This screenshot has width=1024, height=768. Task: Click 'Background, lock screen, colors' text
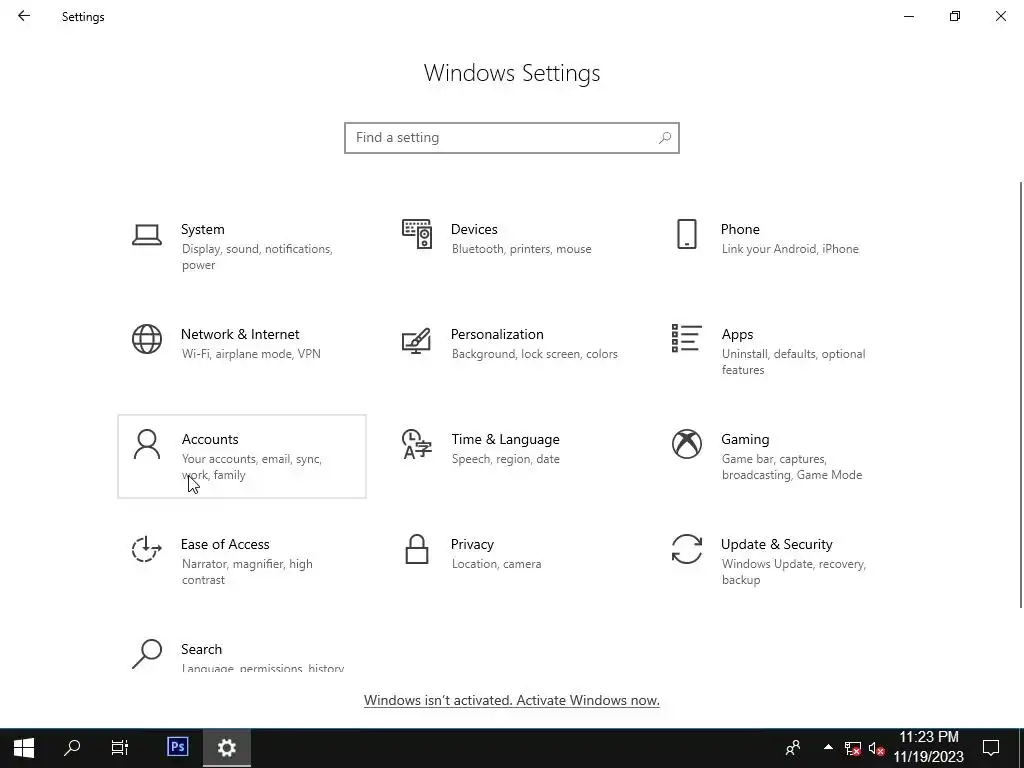[x=534, y=354]
